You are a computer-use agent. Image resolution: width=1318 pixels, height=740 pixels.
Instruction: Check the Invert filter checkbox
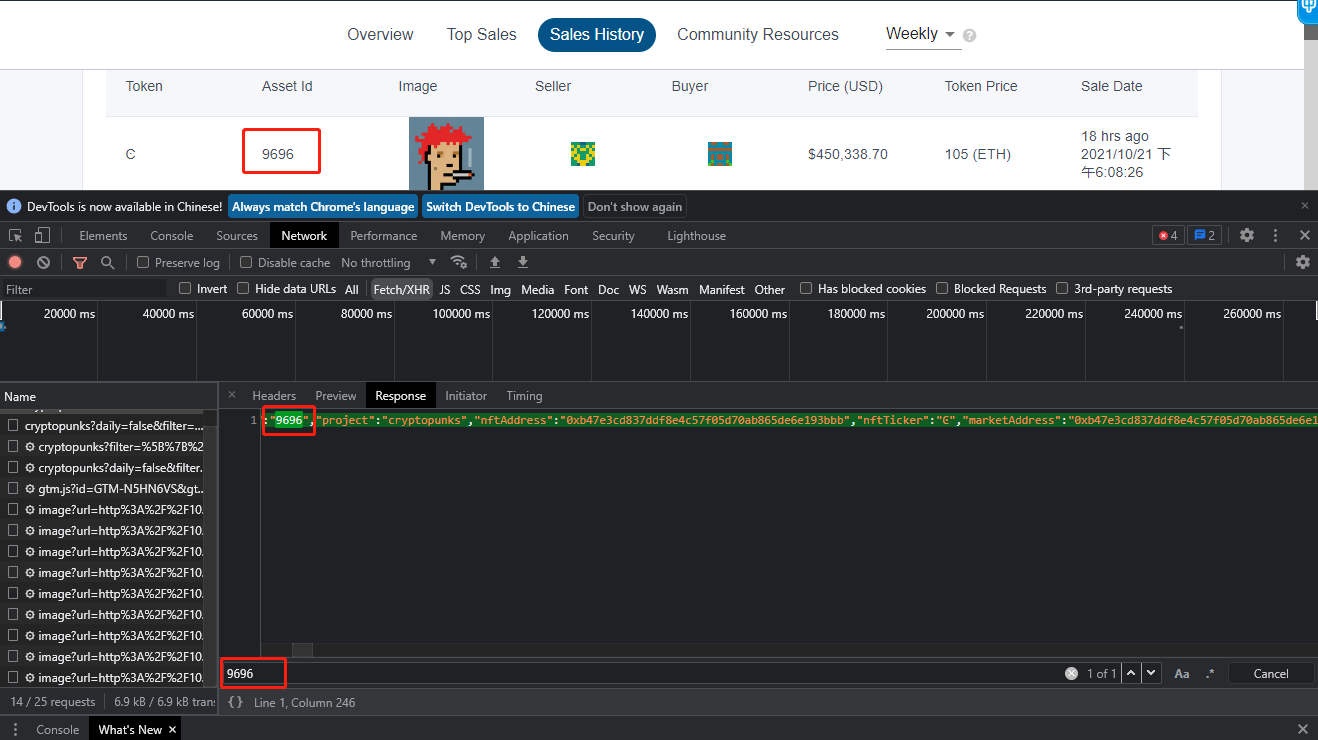(x=185, y=288)
